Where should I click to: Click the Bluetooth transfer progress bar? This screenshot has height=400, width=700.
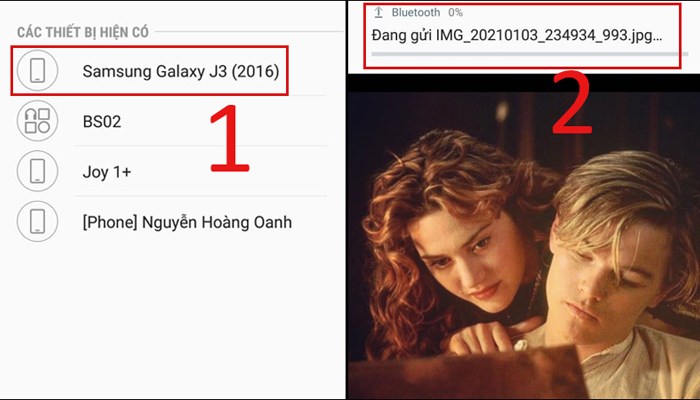pyautogui.click(x=530, y=54)
